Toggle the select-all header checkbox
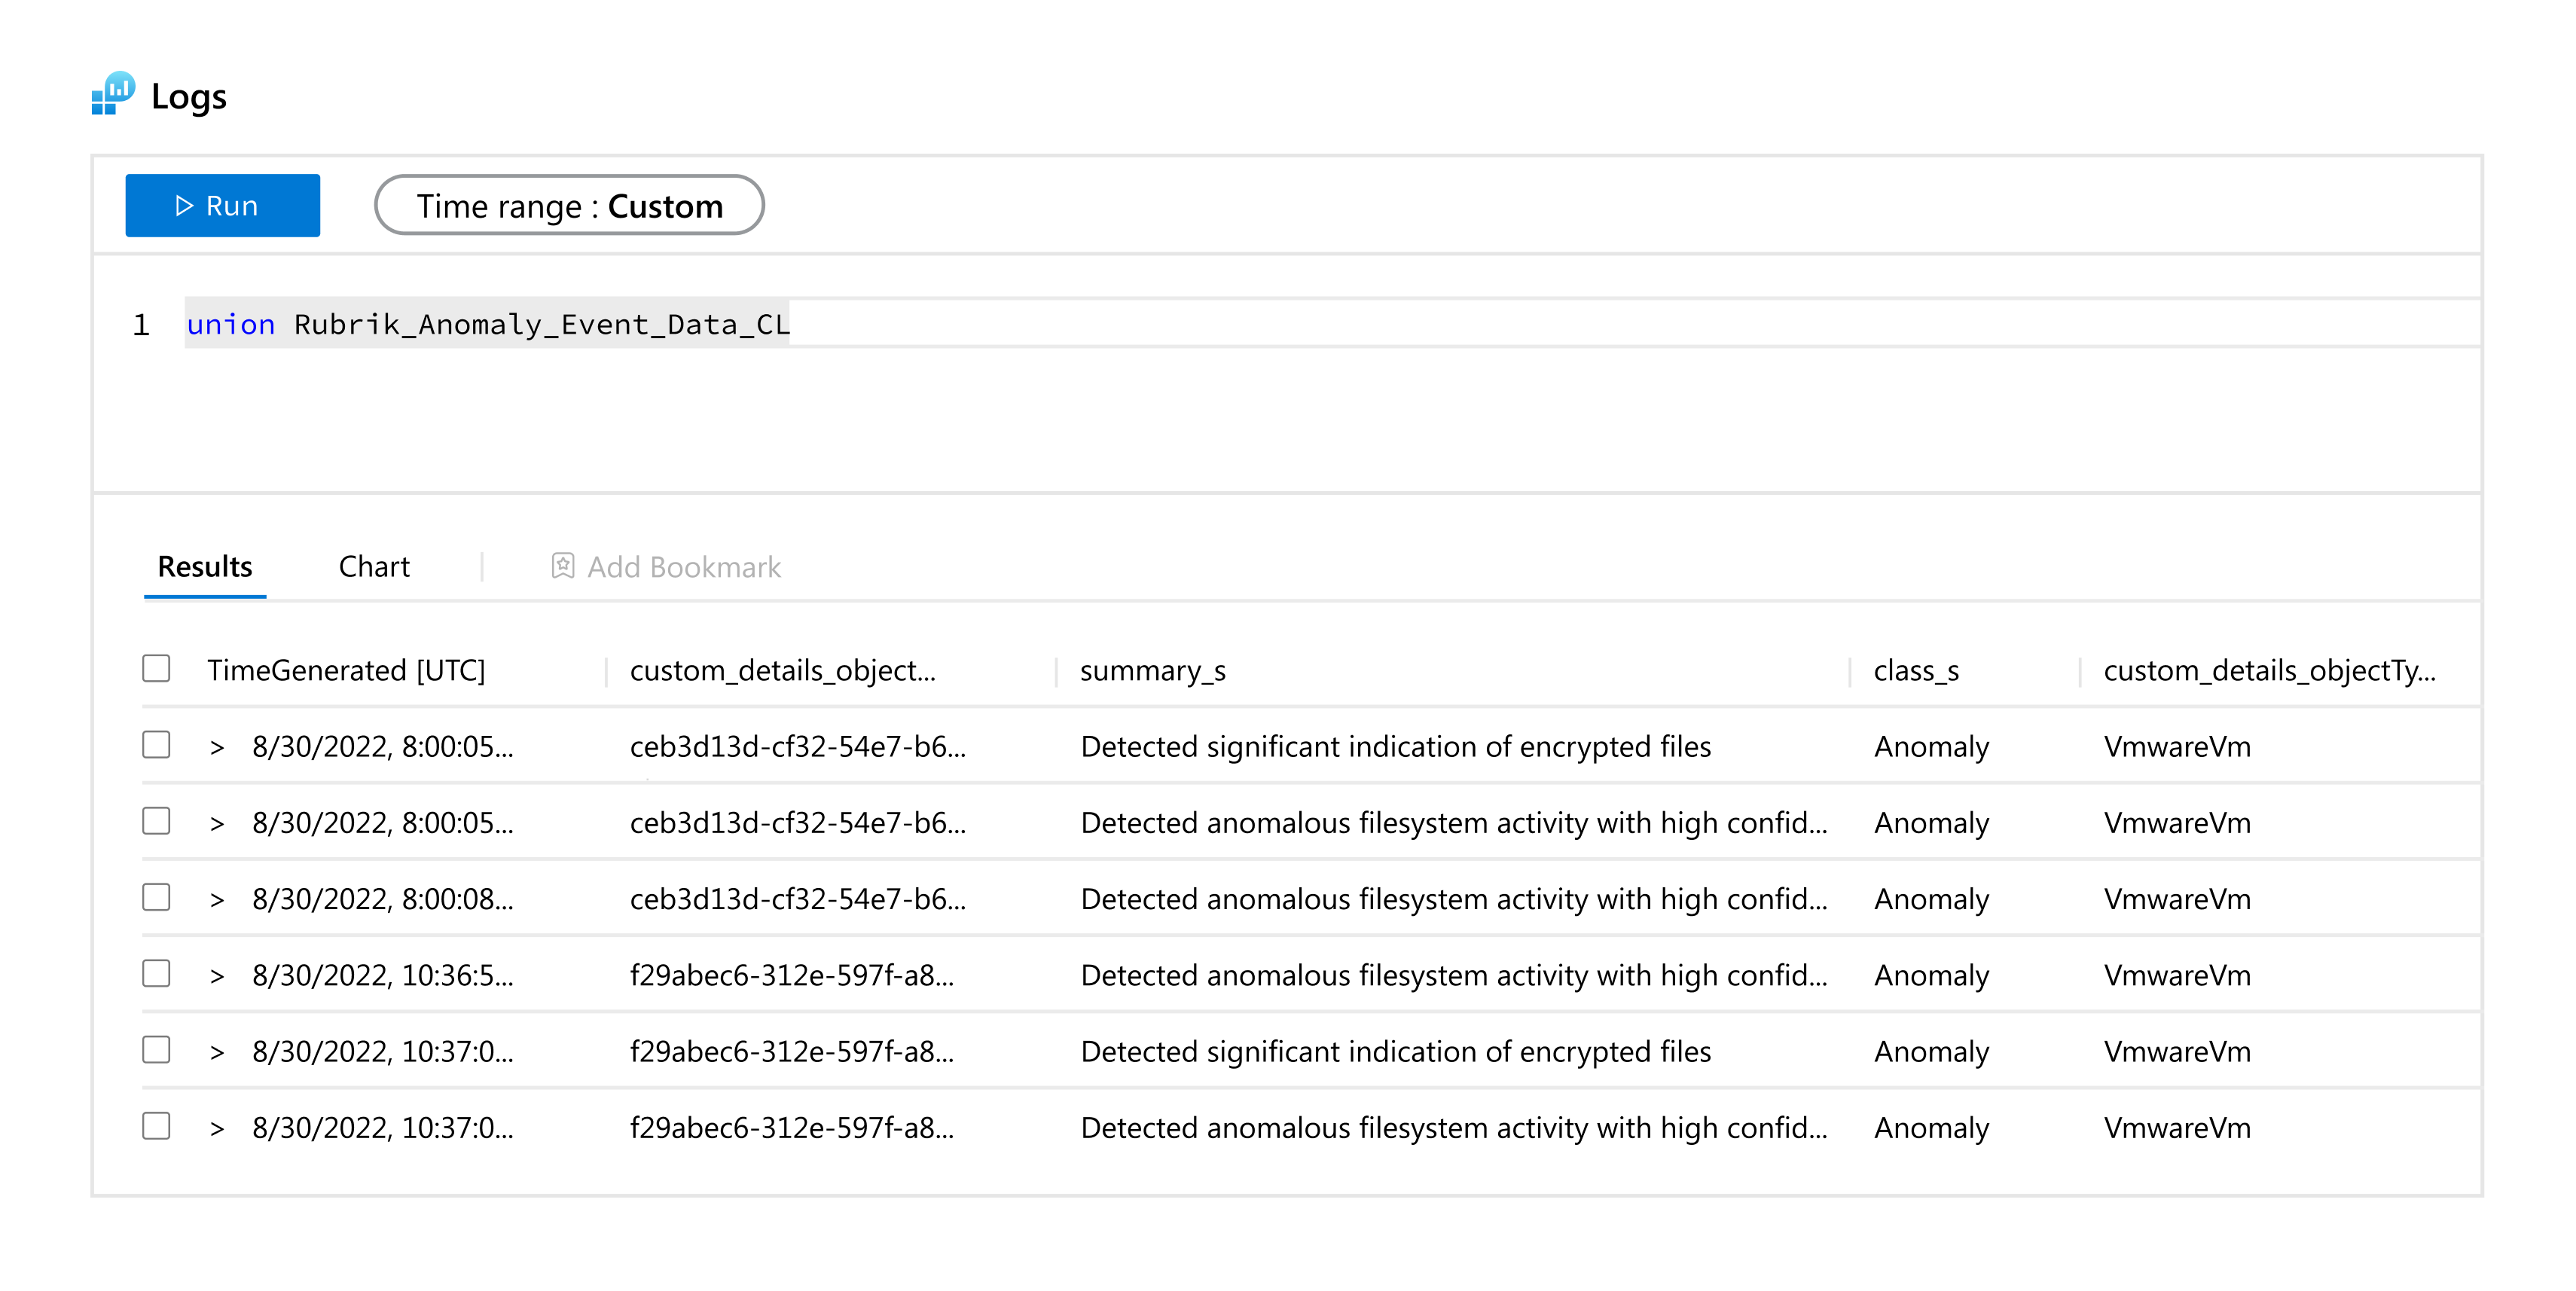 [x=156, y=669]
